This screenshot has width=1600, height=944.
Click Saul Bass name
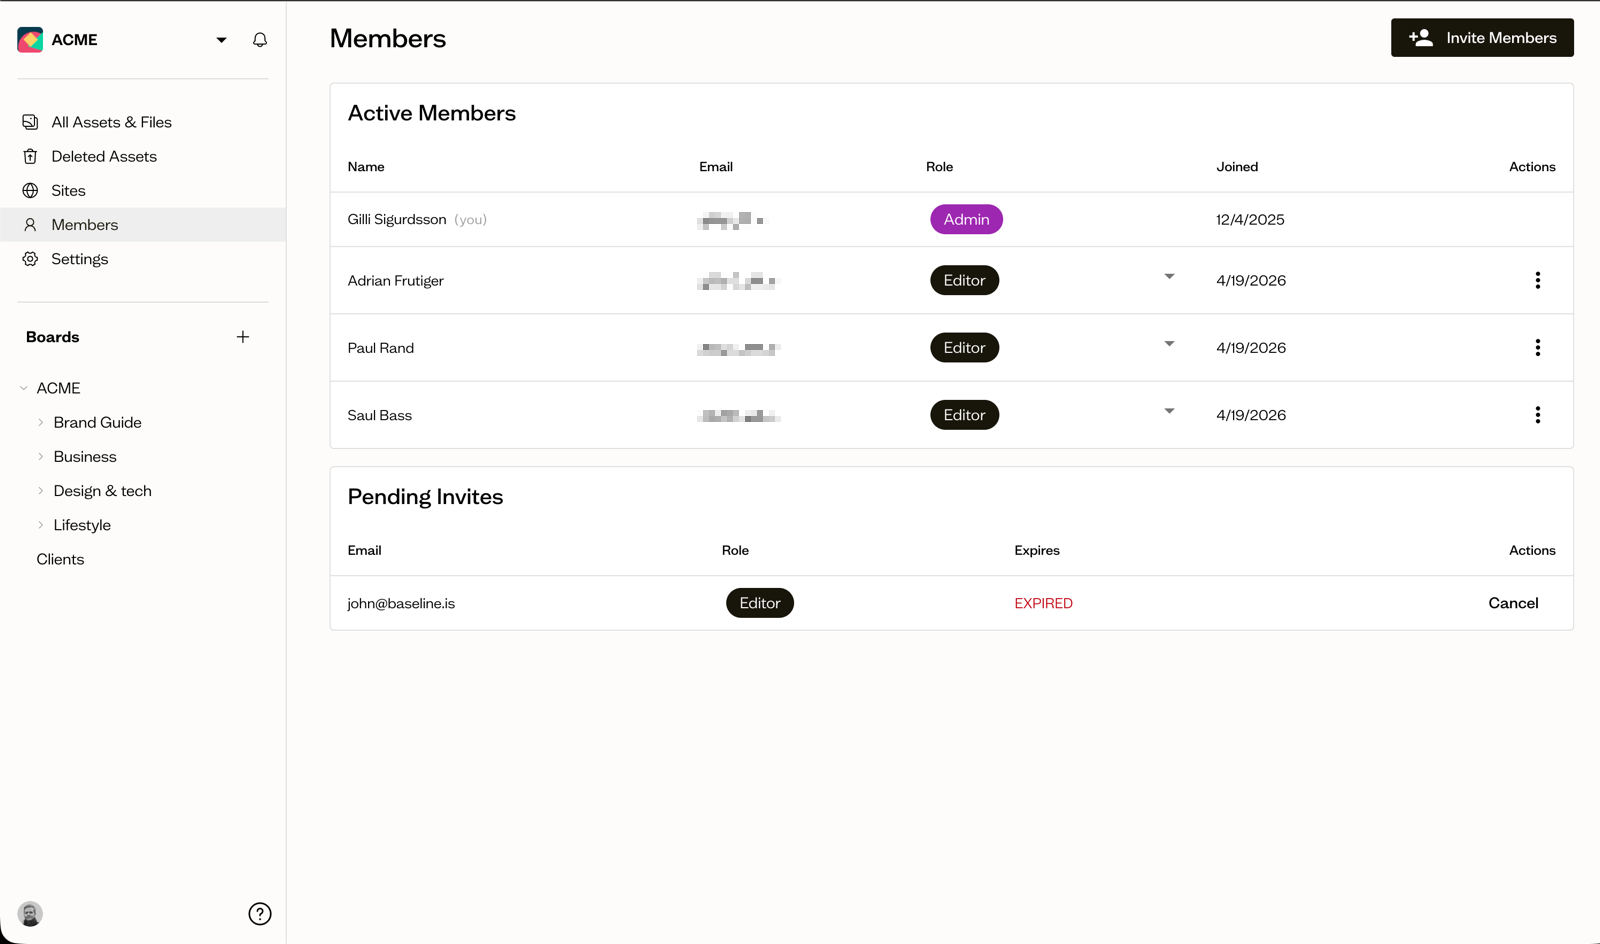click(x=380, y=415)
